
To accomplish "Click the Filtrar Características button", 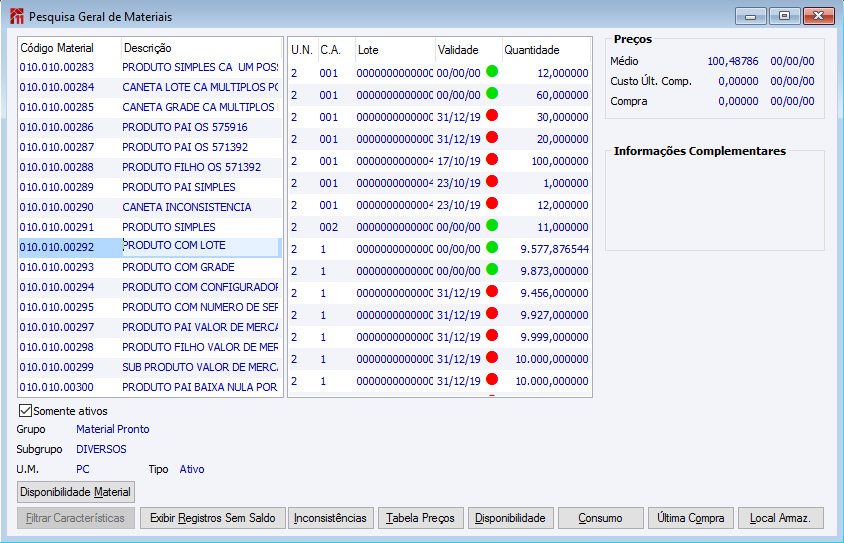I will [75, 518].
